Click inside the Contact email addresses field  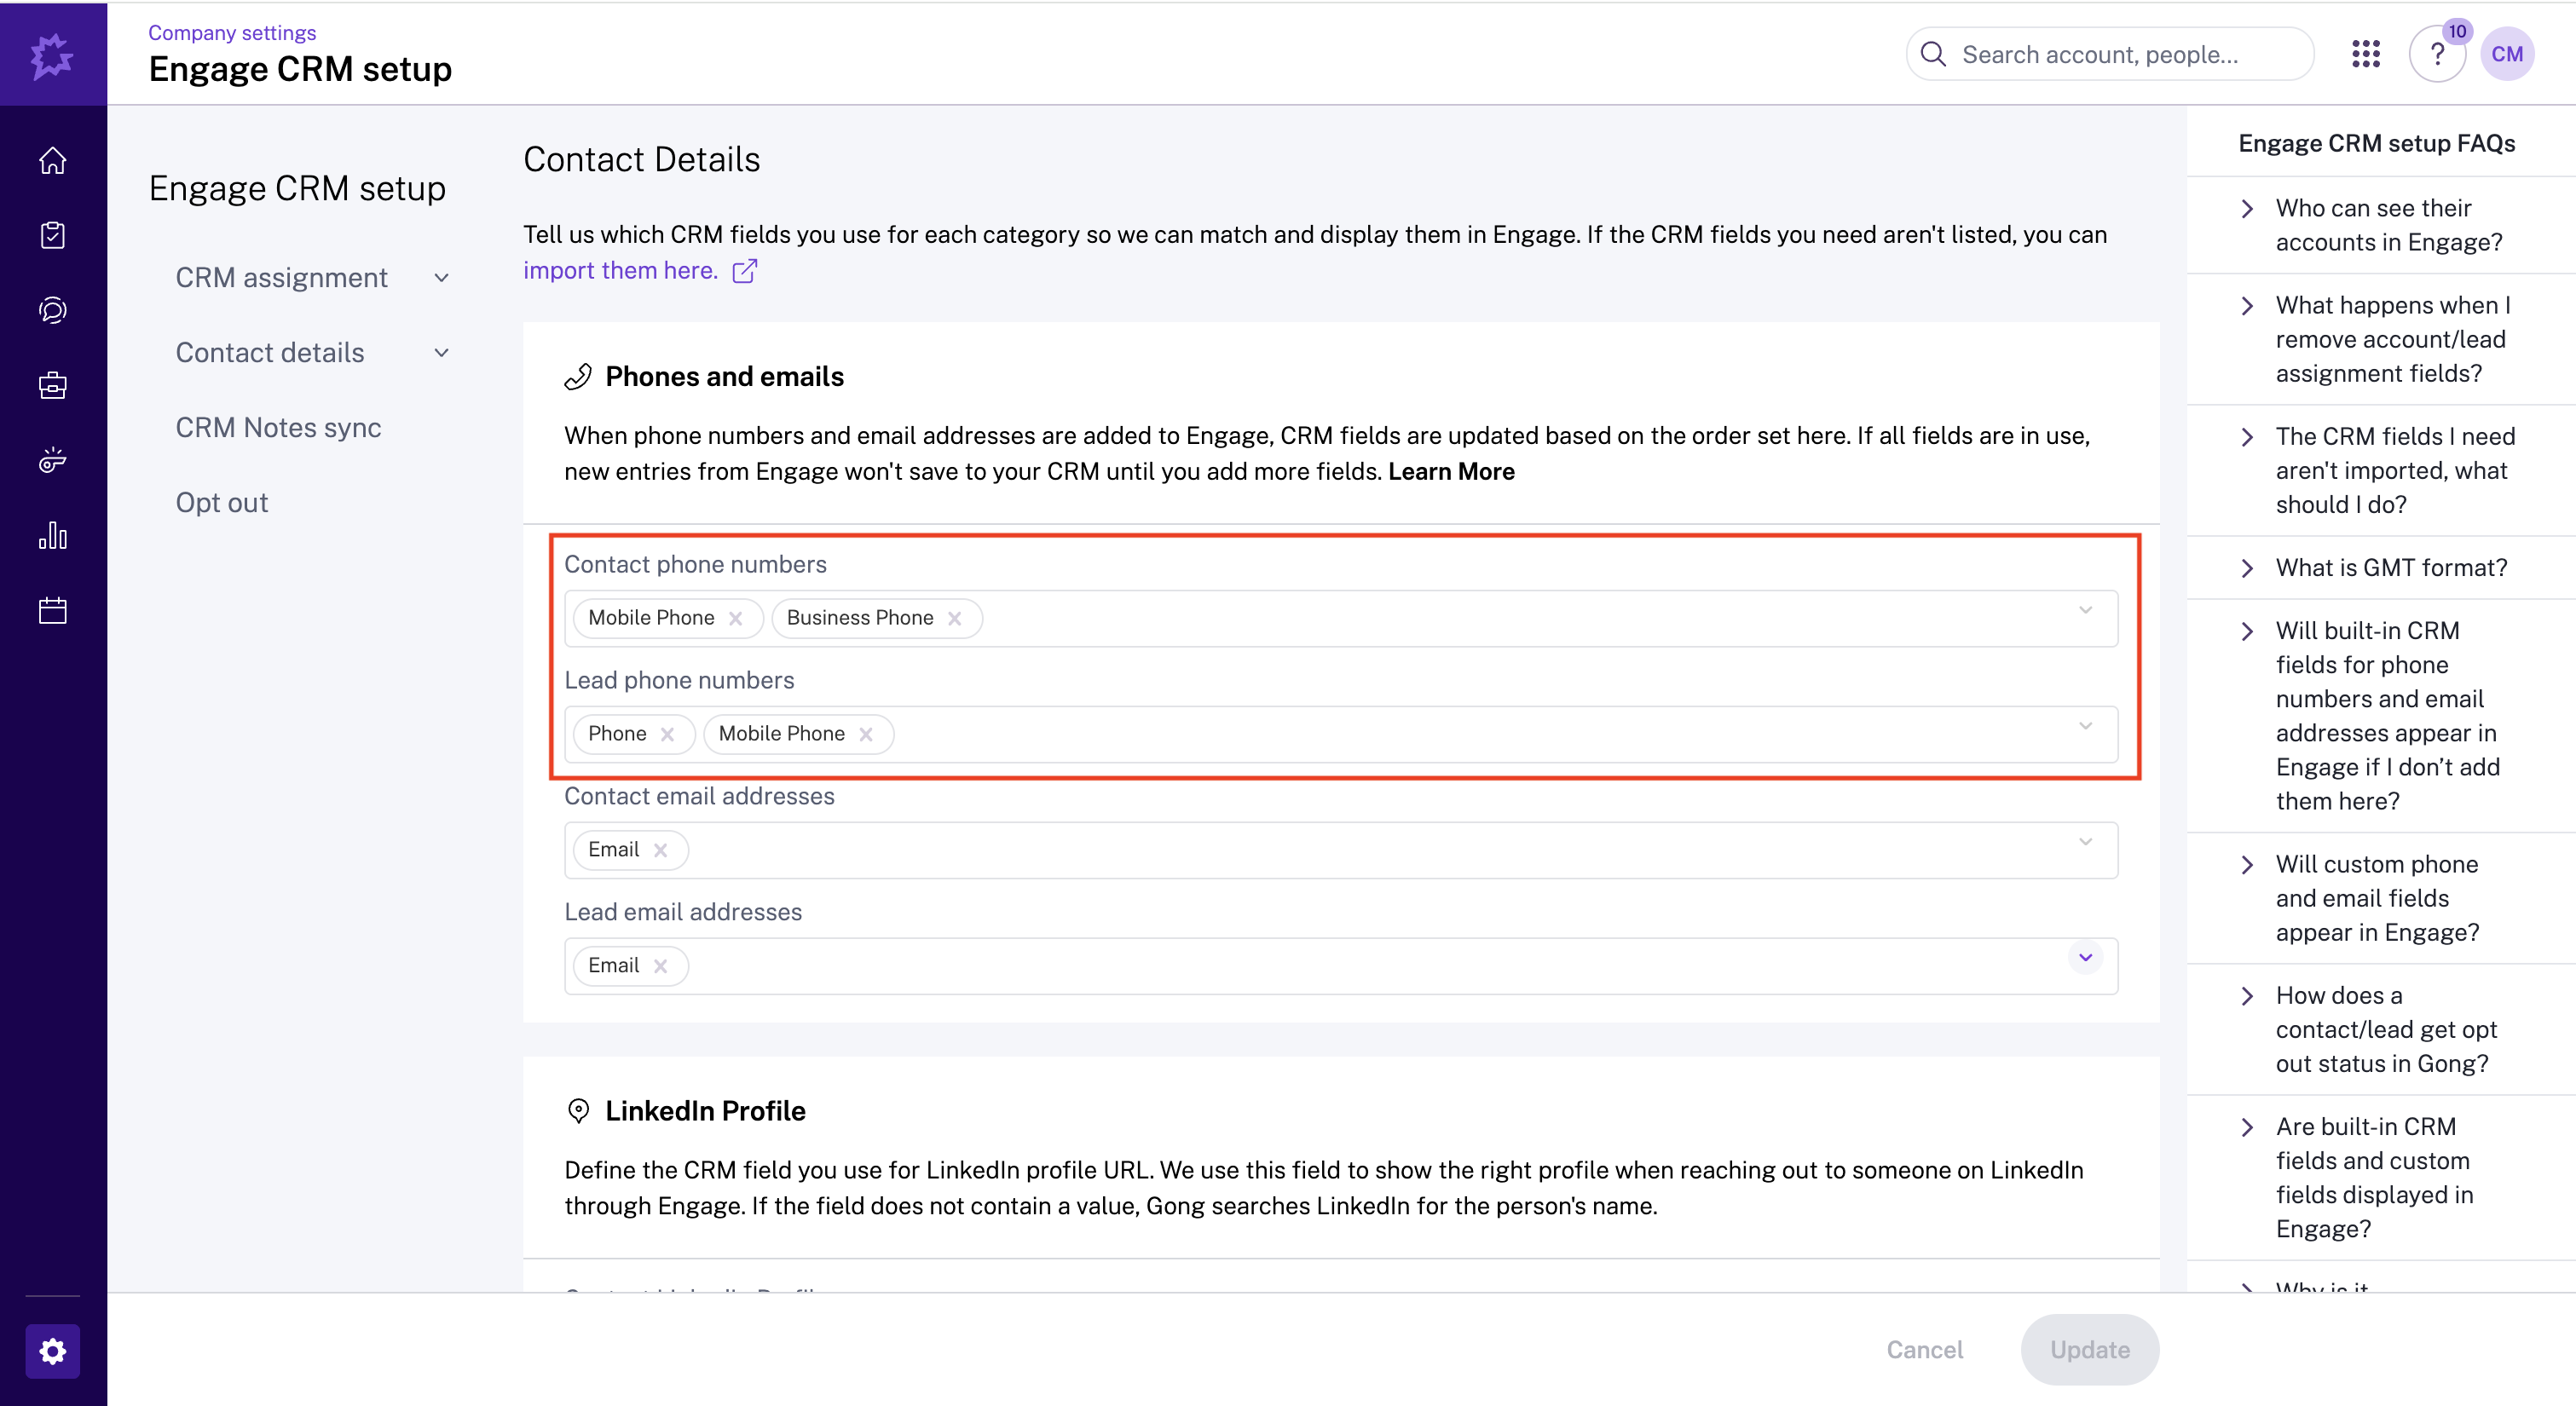coord(1341,850)
